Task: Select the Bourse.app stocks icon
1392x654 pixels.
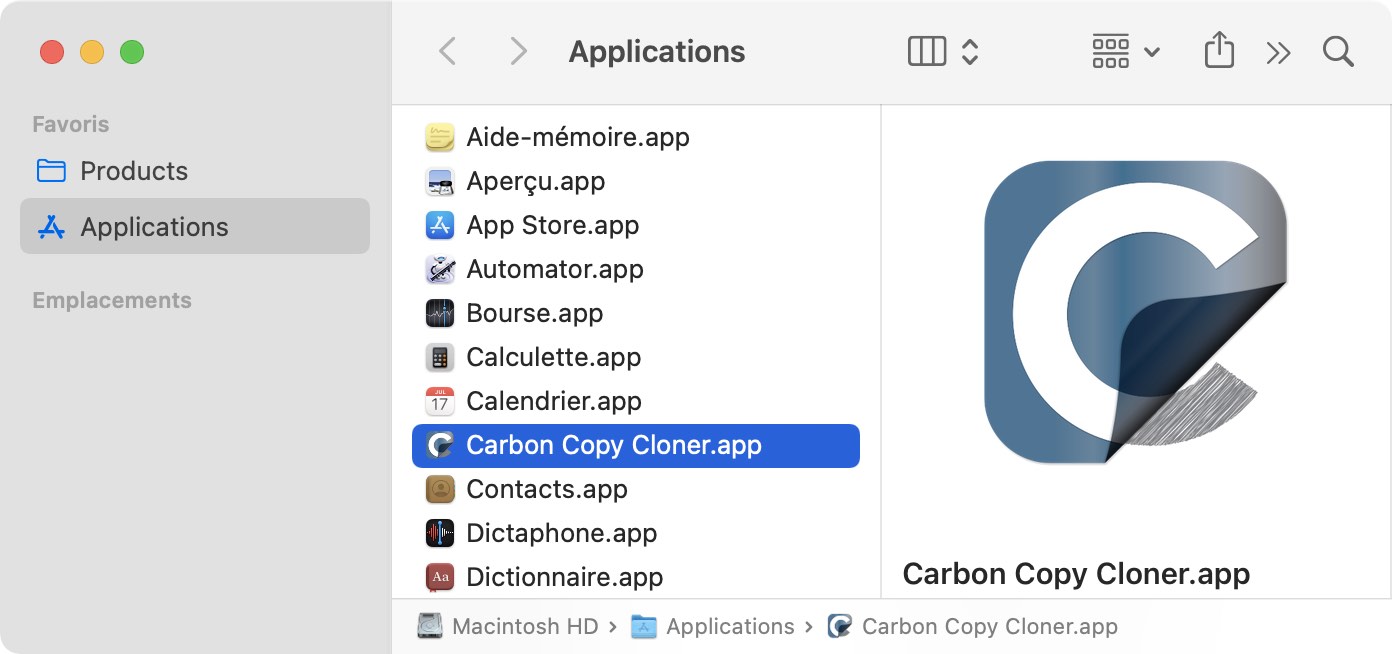Action: coord(440,313)
